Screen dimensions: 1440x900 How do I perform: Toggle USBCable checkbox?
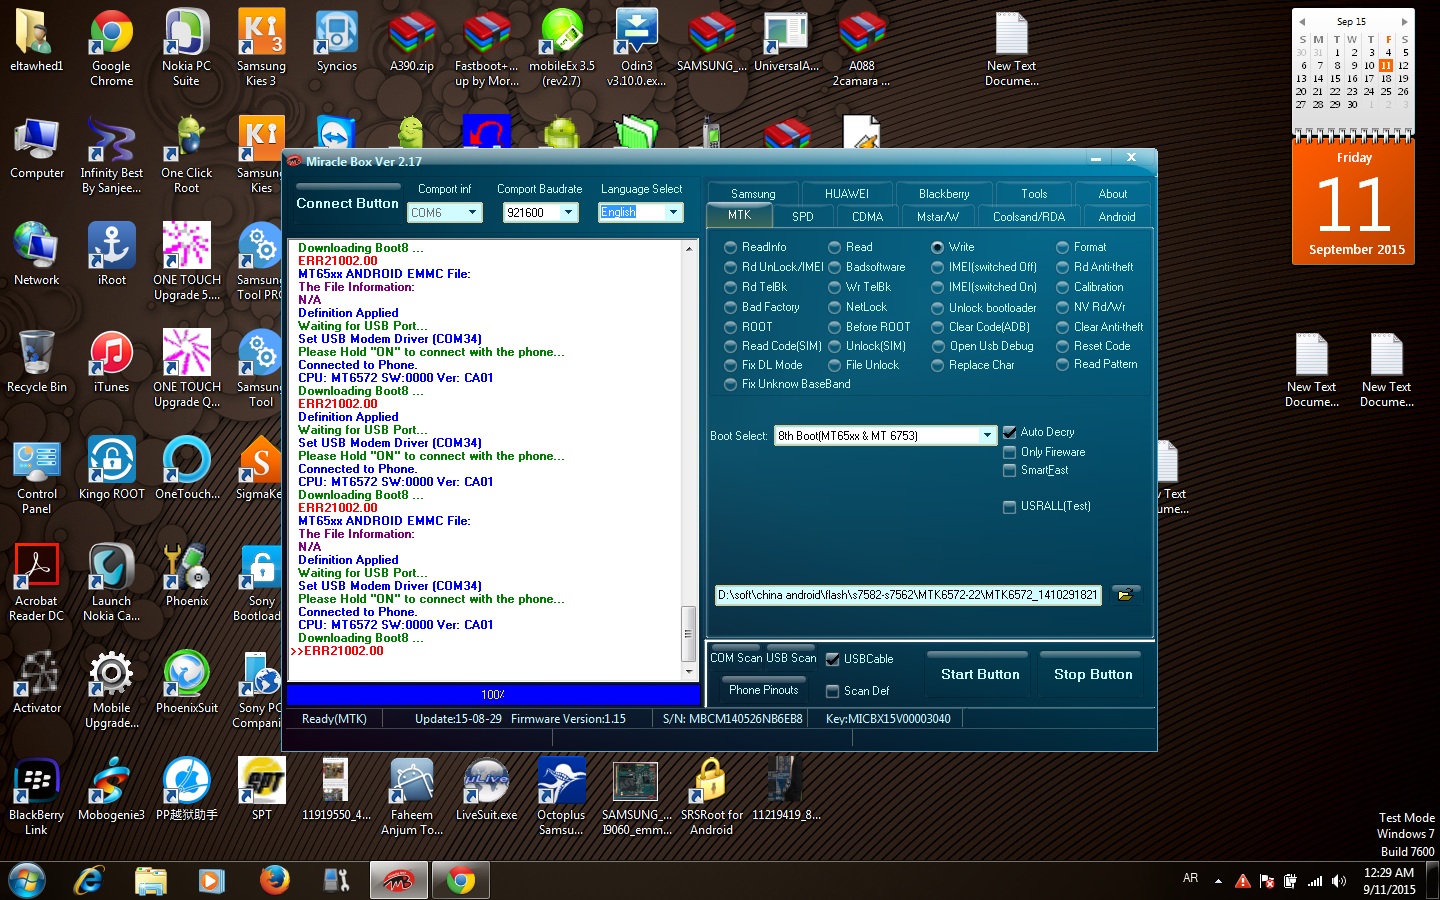pos(833,659)
